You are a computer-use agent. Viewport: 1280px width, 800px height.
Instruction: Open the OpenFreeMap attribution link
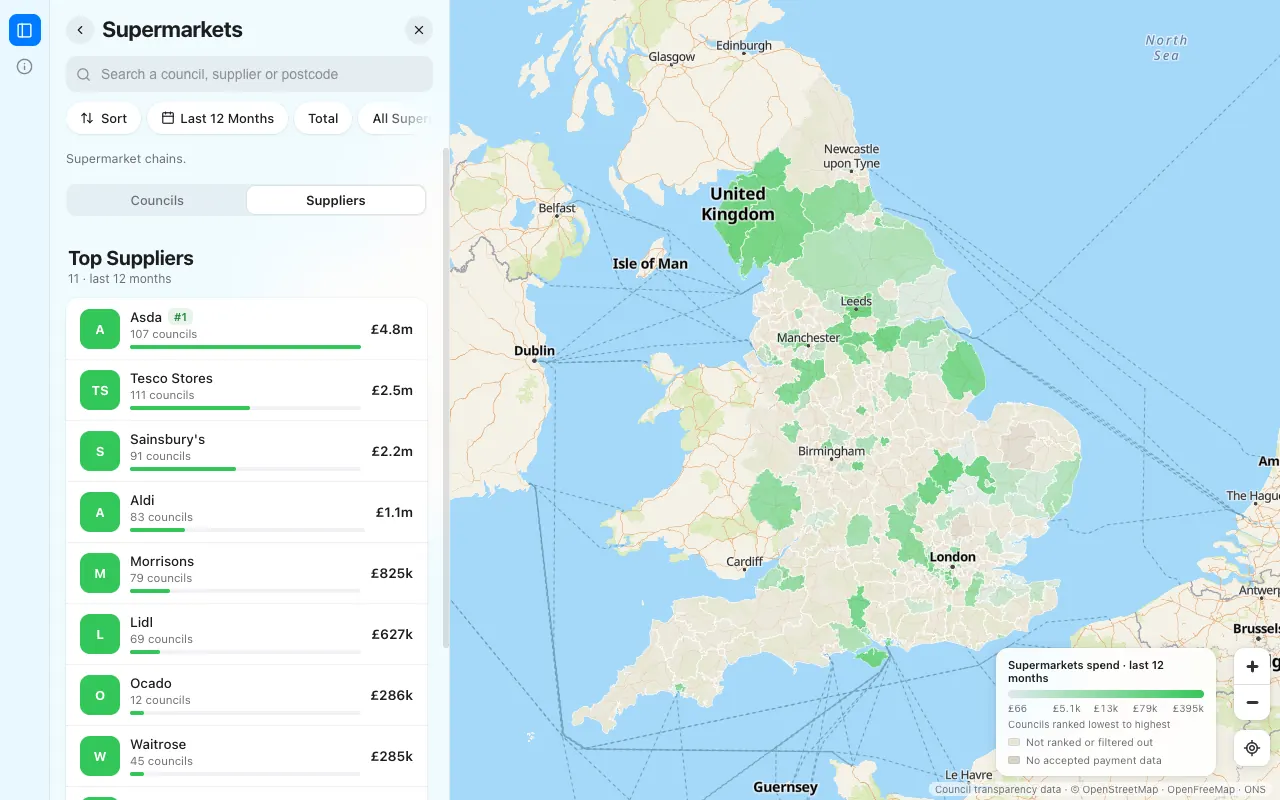[x=1201, y=790]
